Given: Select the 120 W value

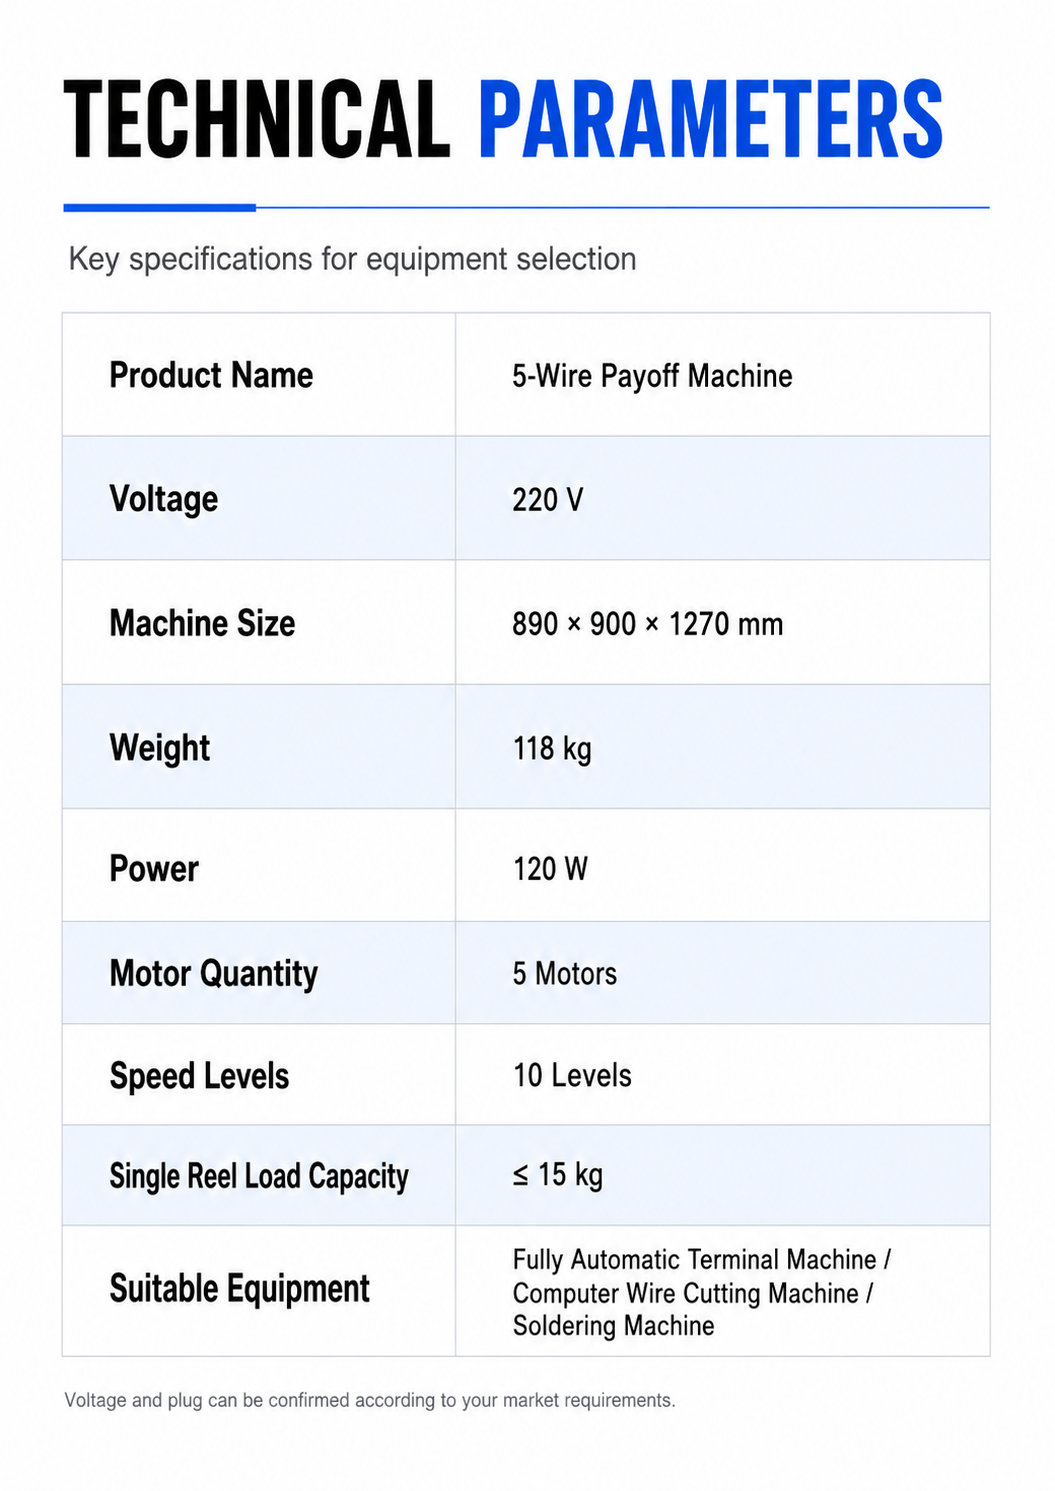Looking at the screenshot, I should coord(550,868).
